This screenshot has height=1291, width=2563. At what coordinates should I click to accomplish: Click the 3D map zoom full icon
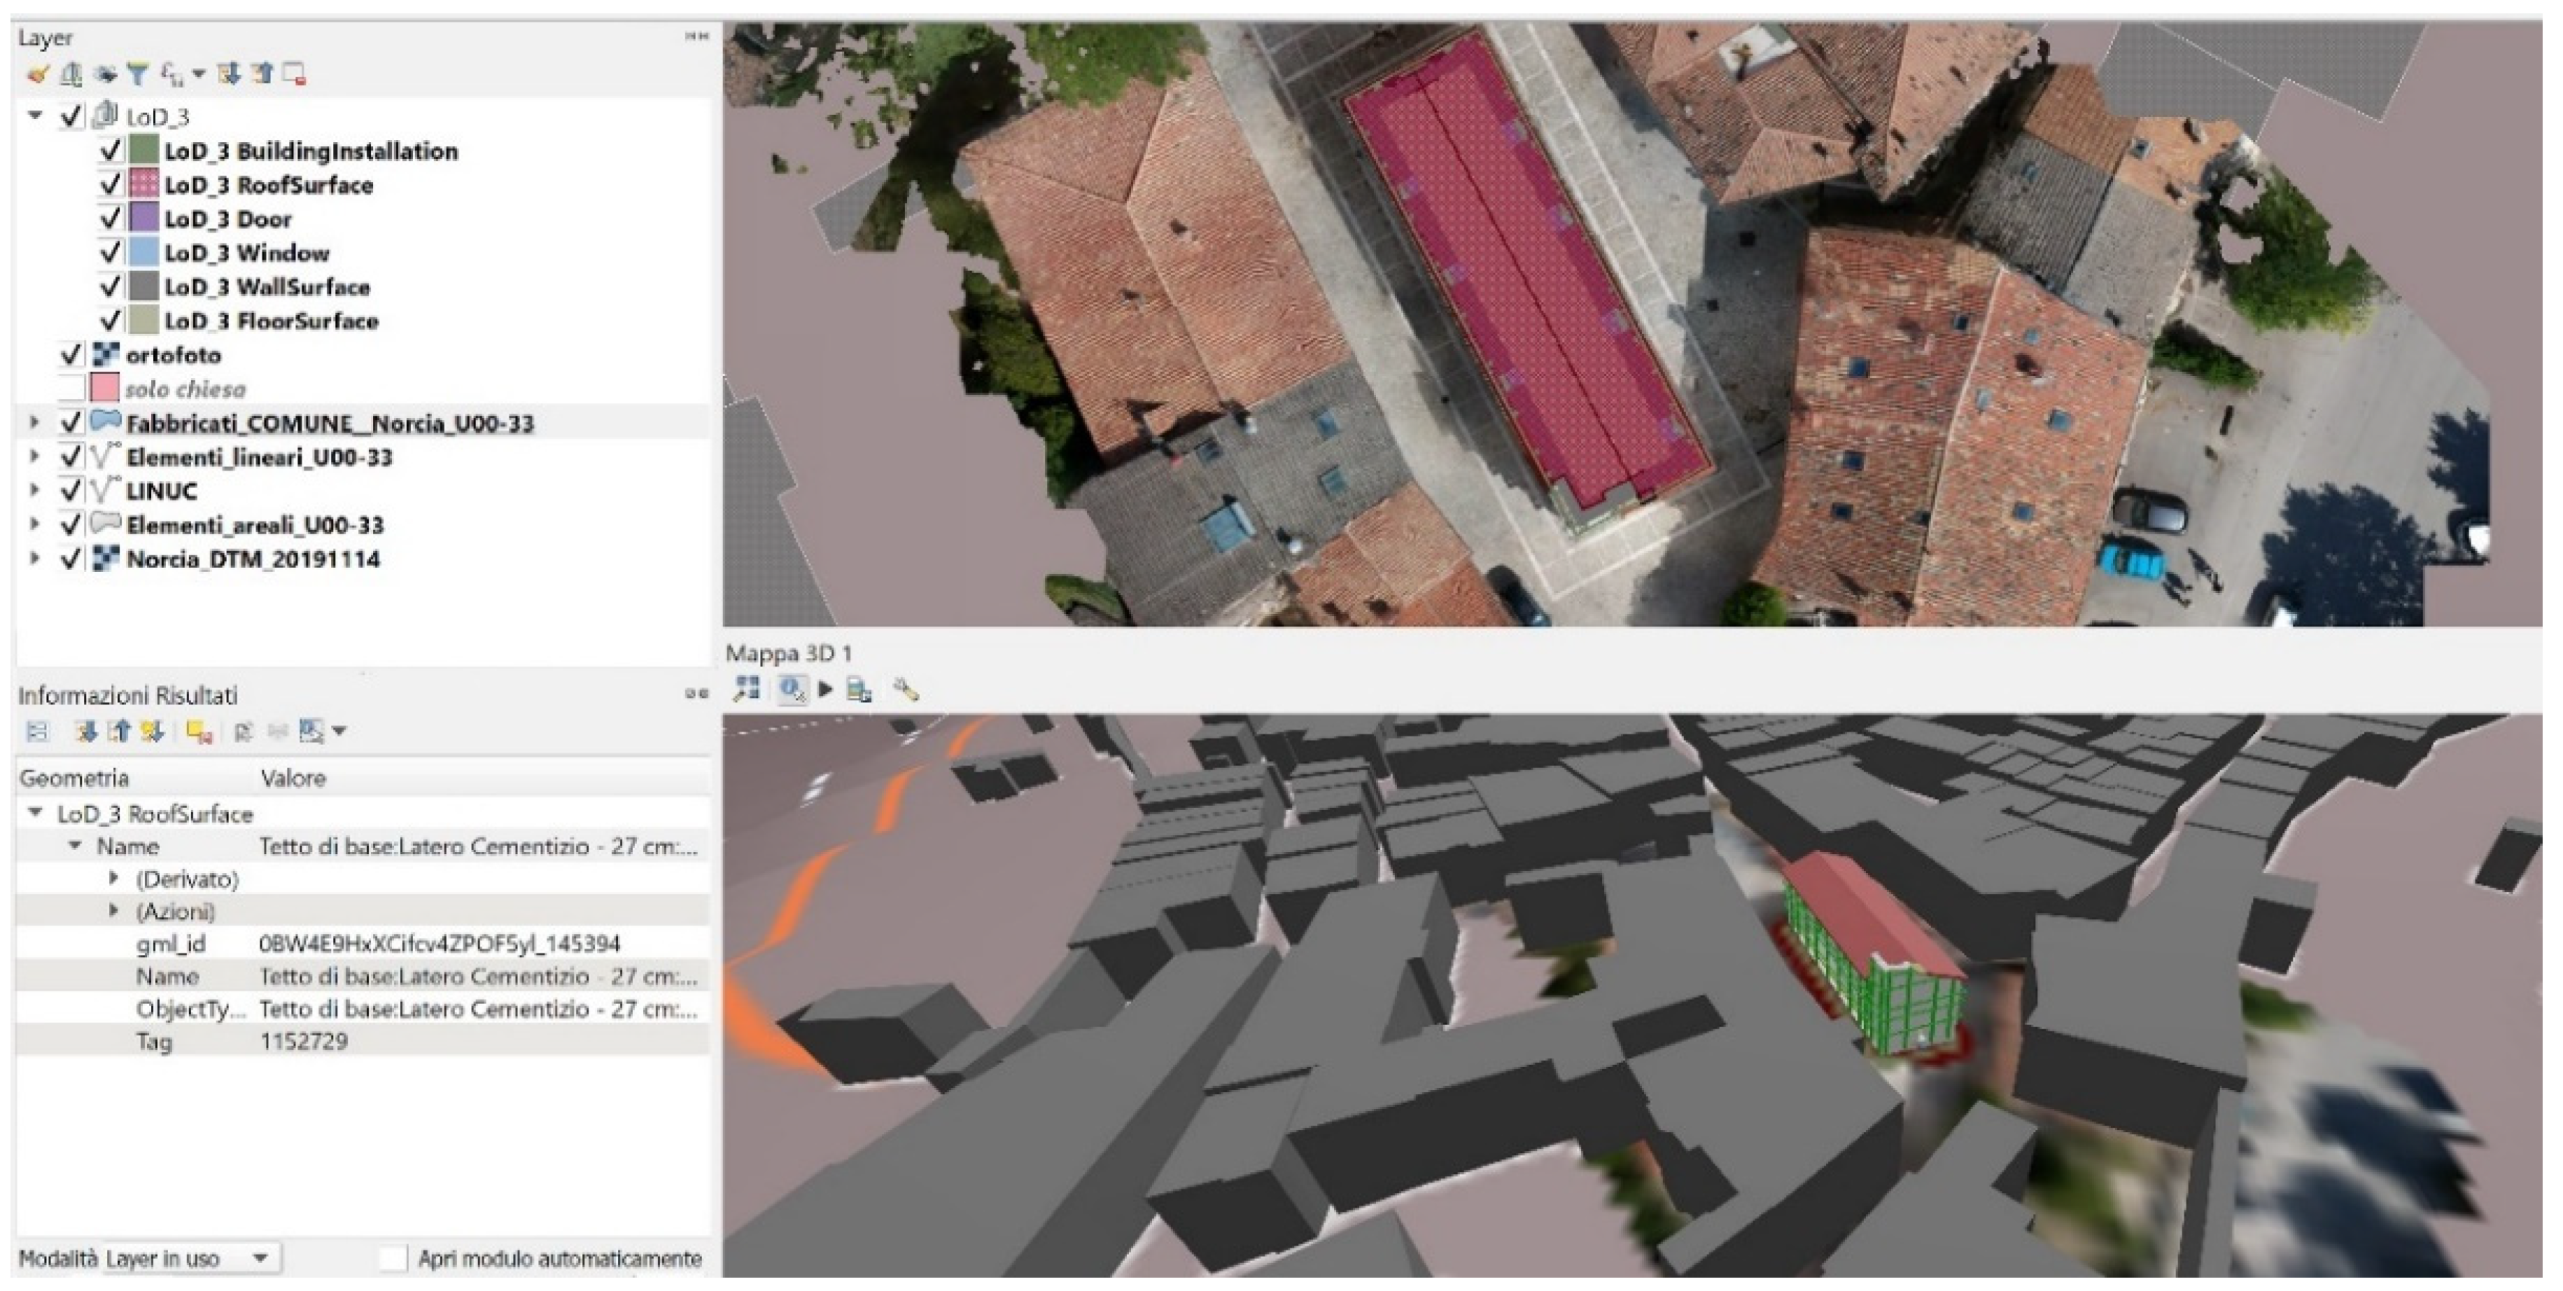(746, 689)
